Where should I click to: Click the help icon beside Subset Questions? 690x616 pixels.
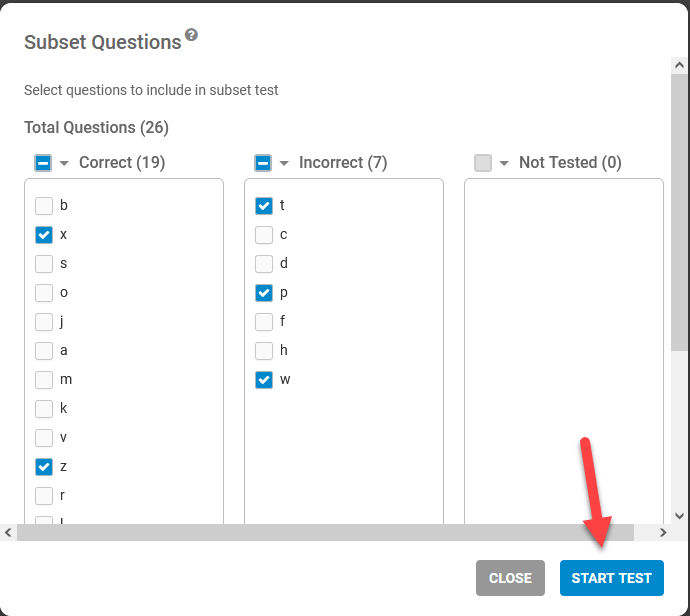pyautogui.click(x=191, y=34)
